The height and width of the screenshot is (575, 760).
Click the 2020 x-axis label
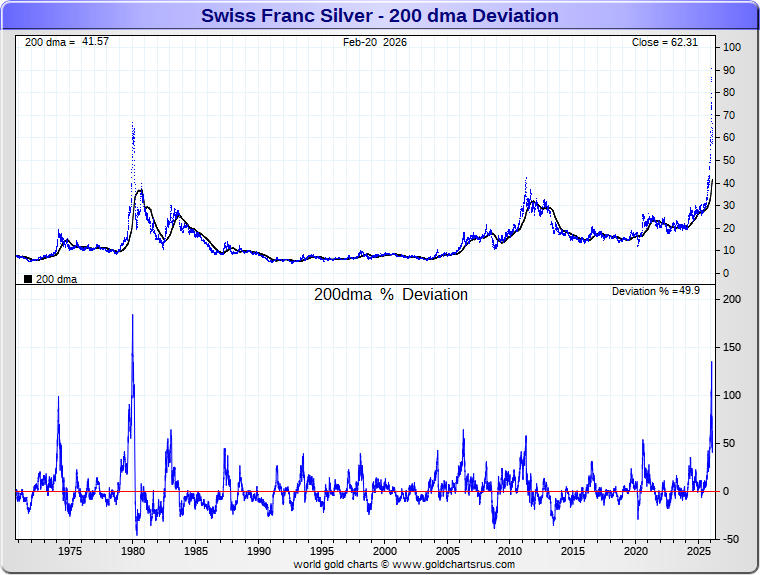(636, 551)
